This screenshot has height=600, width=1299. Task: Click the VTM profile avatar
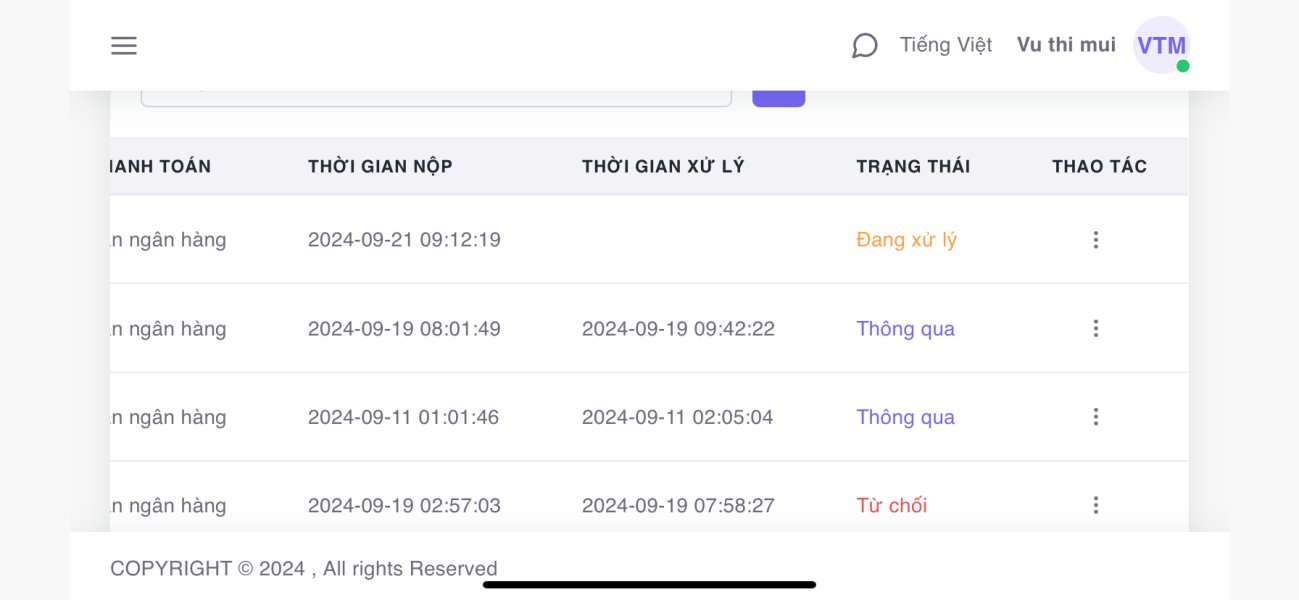click(x=1160, y=45)
